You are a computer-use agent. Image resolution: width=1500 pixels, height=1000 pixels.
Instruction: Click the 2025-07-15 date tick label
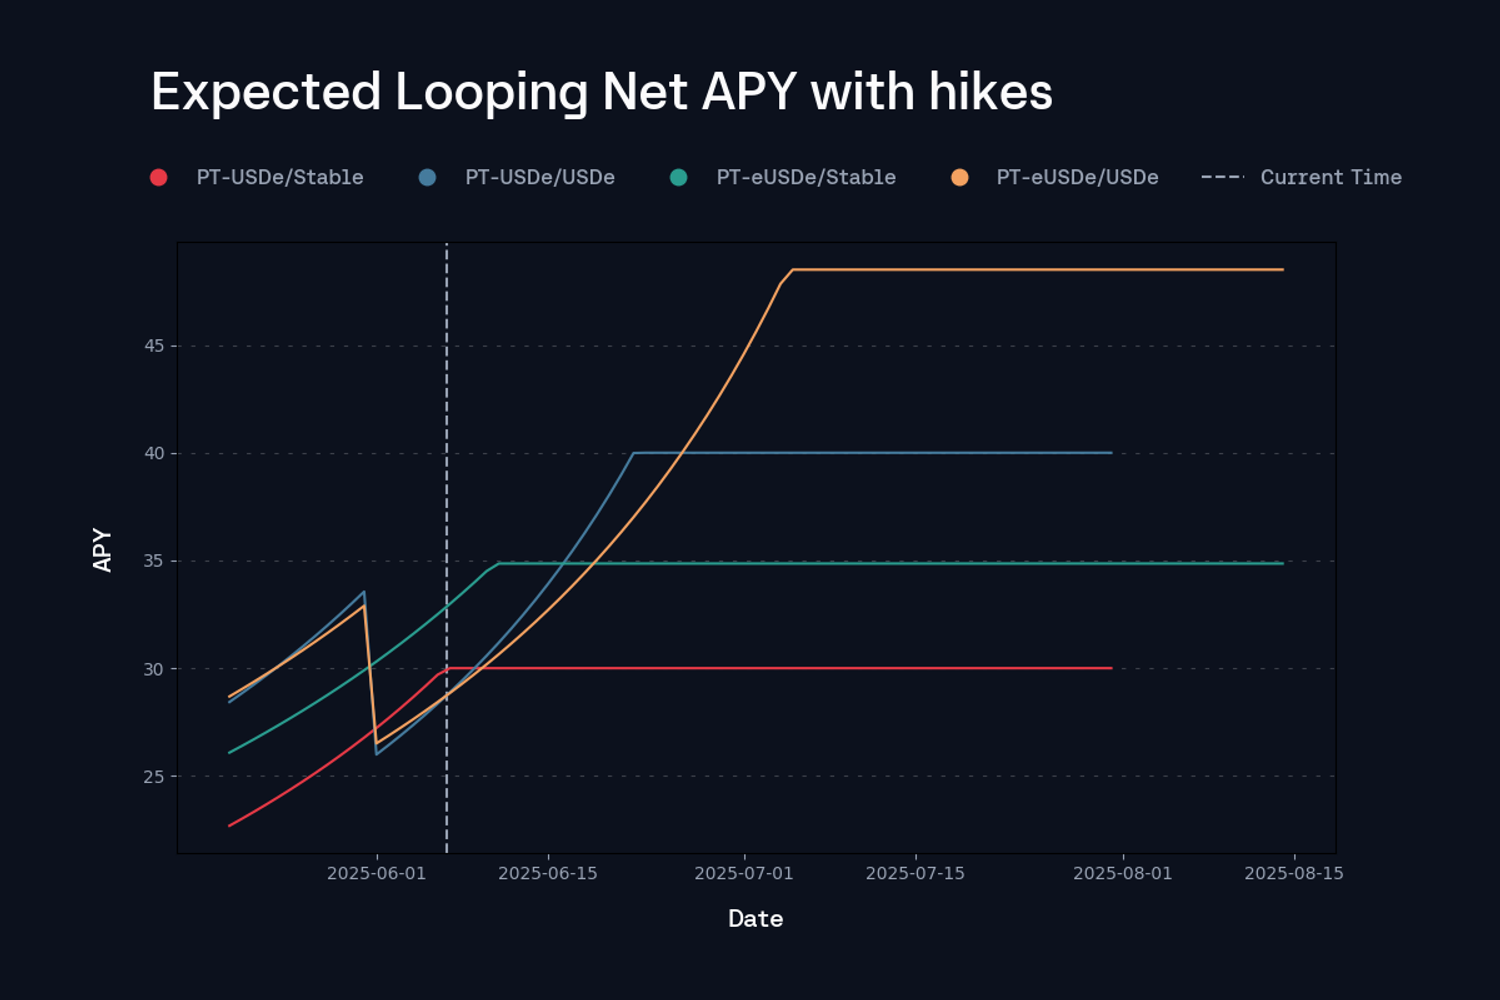(x=915, y=874)
